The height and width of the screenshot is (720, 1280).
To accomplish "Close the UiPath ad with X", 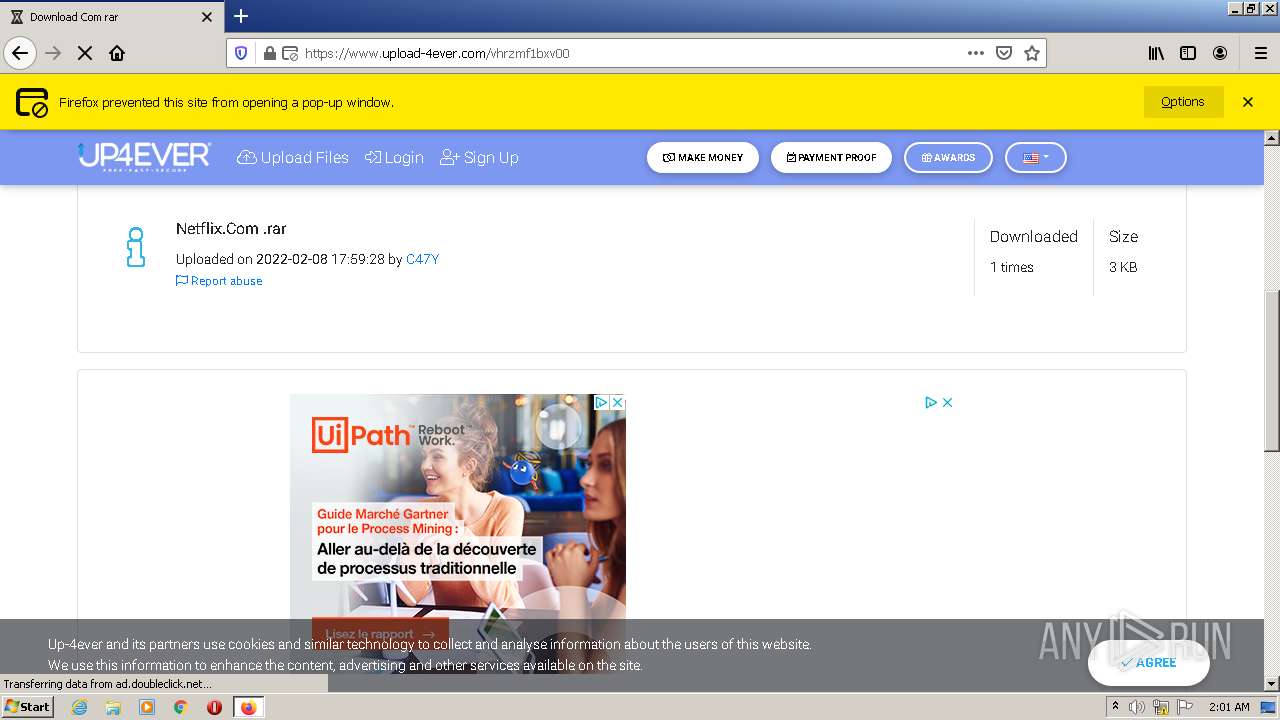I will (618, 402).
